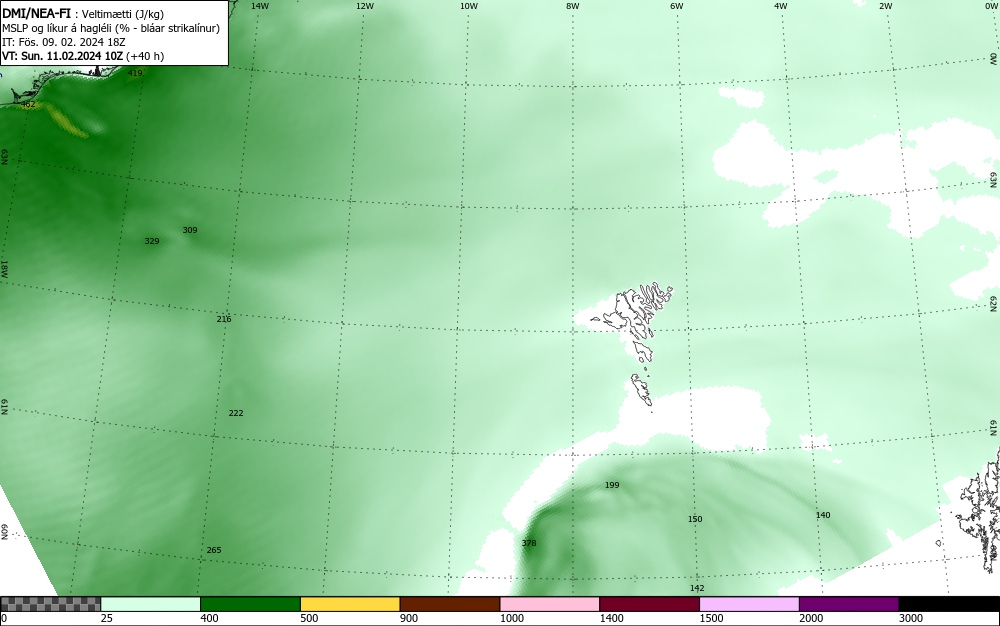The image size is (1000, 626).
Task: Click the legend label 3000
Action: [x=911, y=618]
